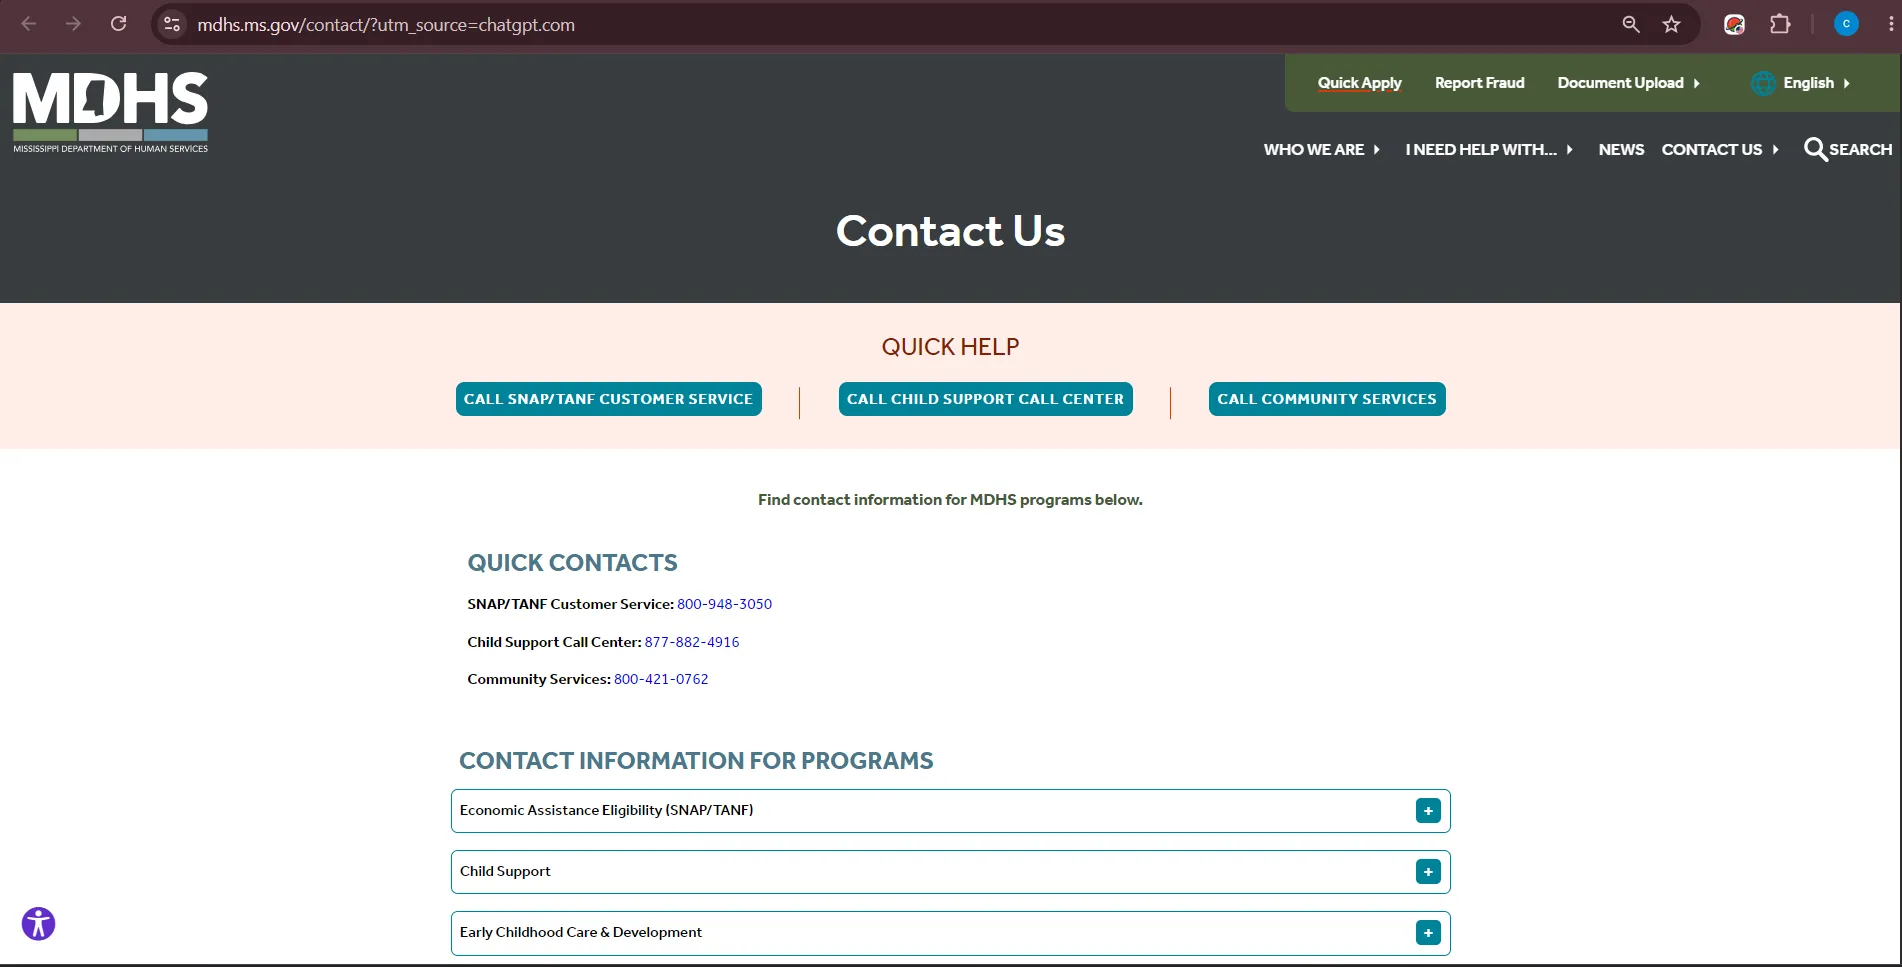Click Call Community Services button

click(1326, 399)
